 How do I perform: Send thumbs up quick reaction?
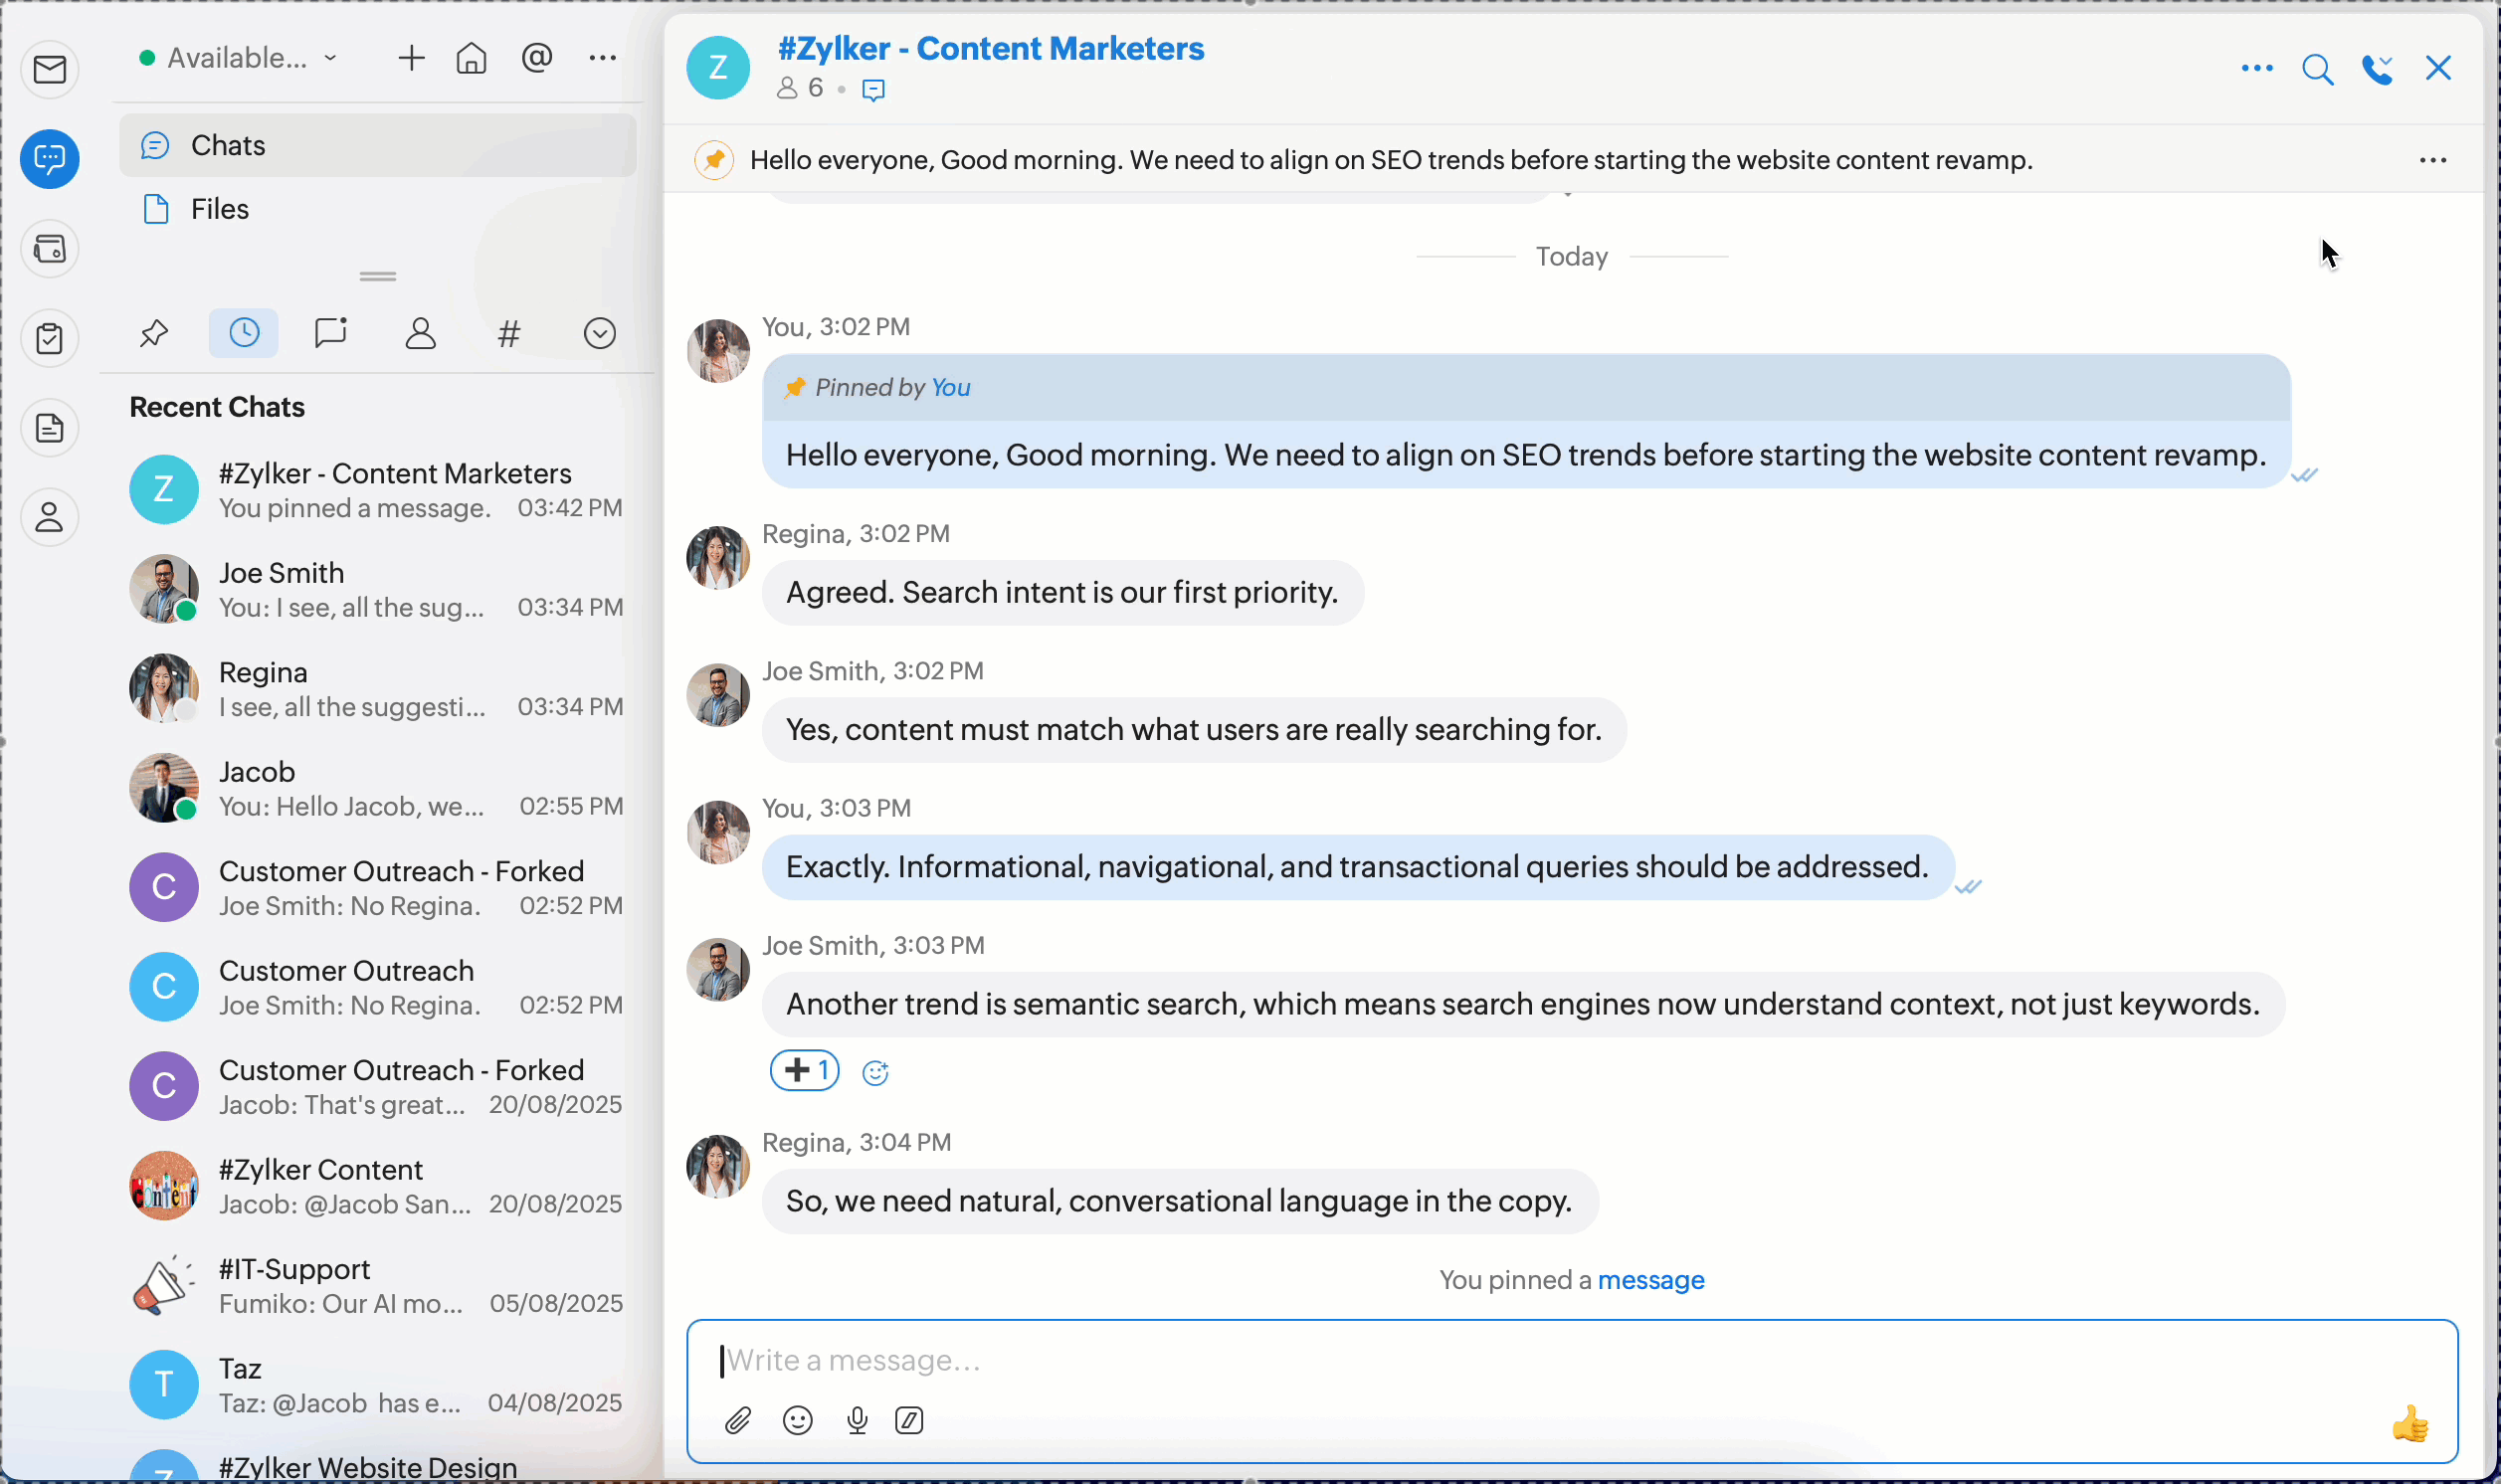(x=2410, y=1424)
